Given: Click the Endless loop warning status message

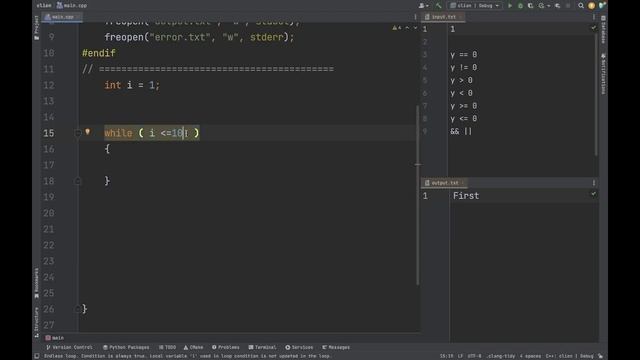Looking at the screenshot, I should pyautogui.click(x=187, y=356).
